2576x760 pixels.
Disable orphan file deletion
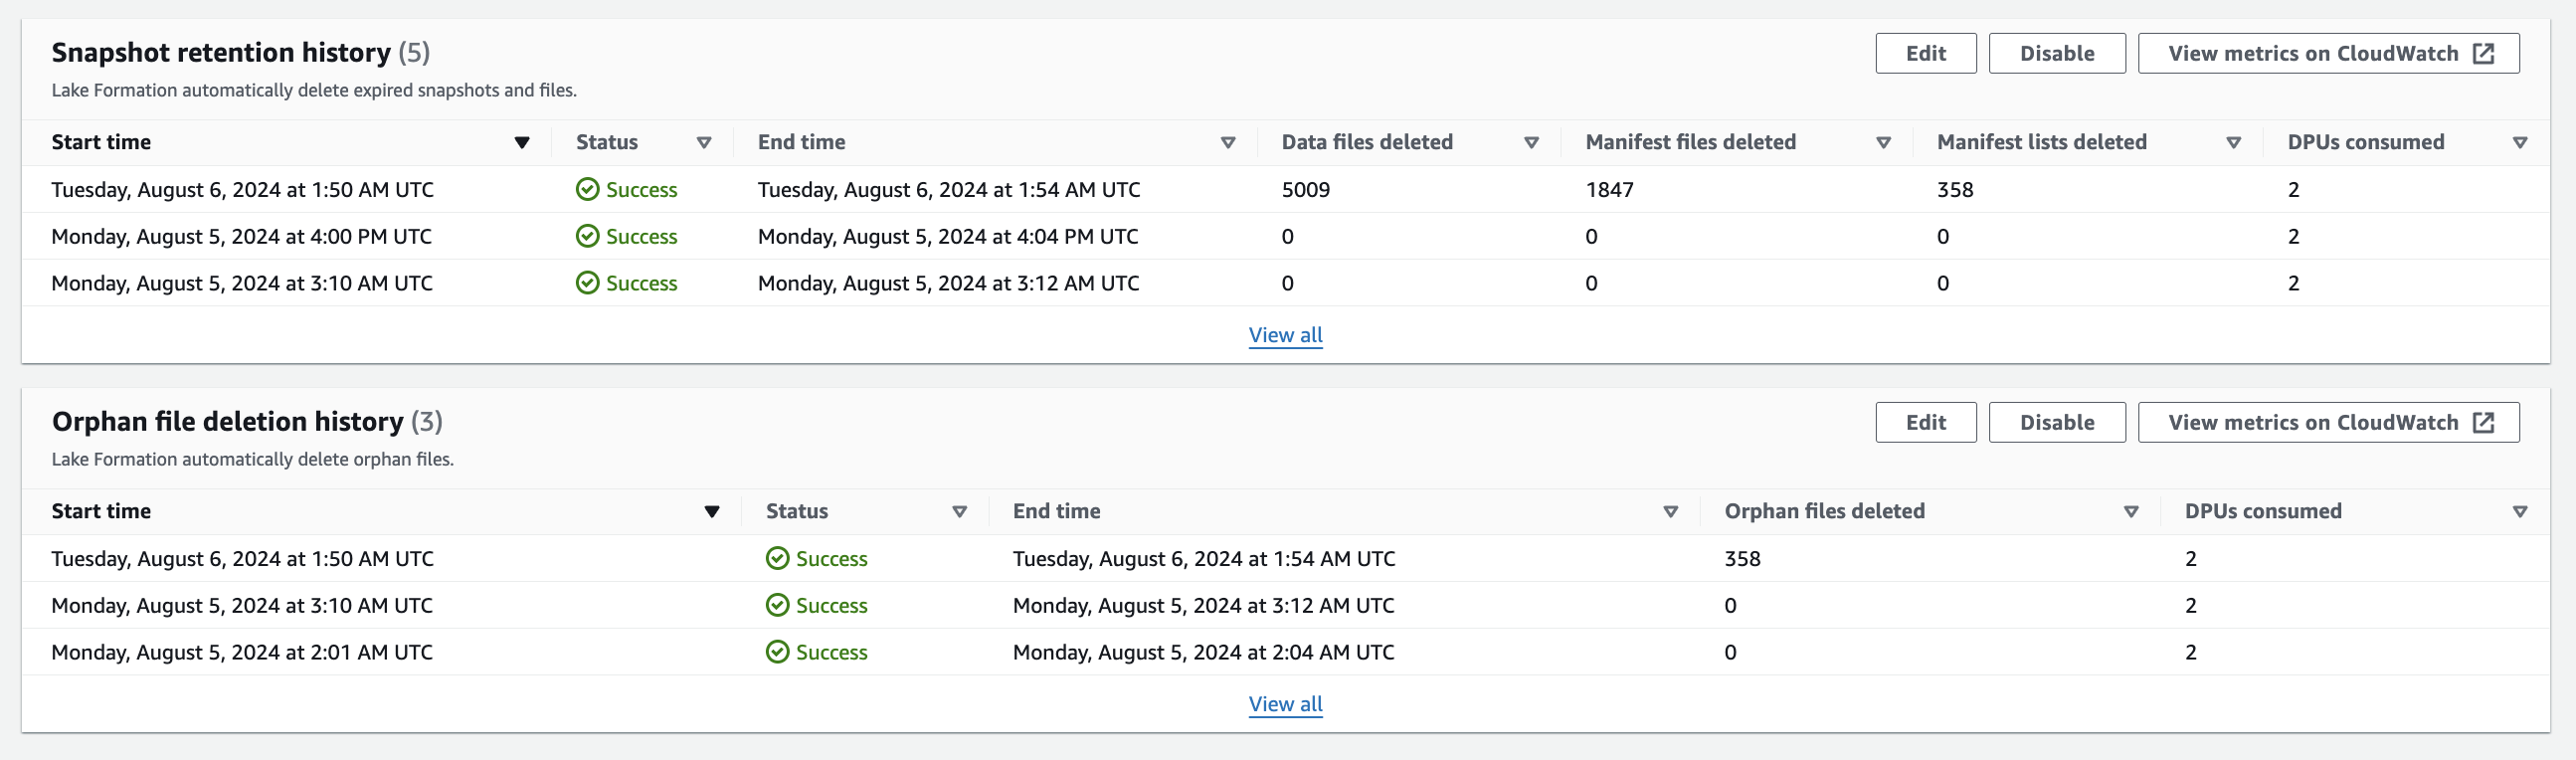click(2056, 423)
